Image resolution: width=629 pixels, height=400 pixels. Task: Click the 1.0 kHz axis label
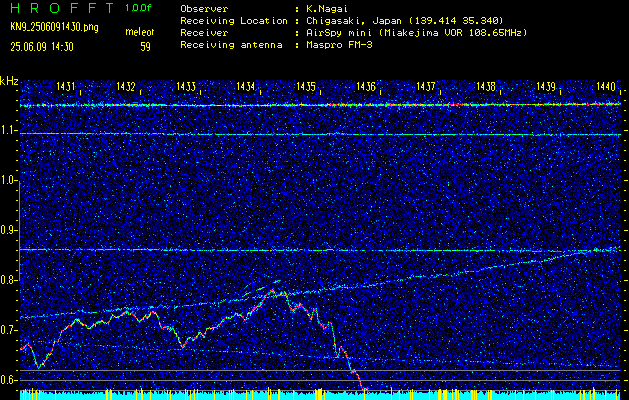pos(9,181)
